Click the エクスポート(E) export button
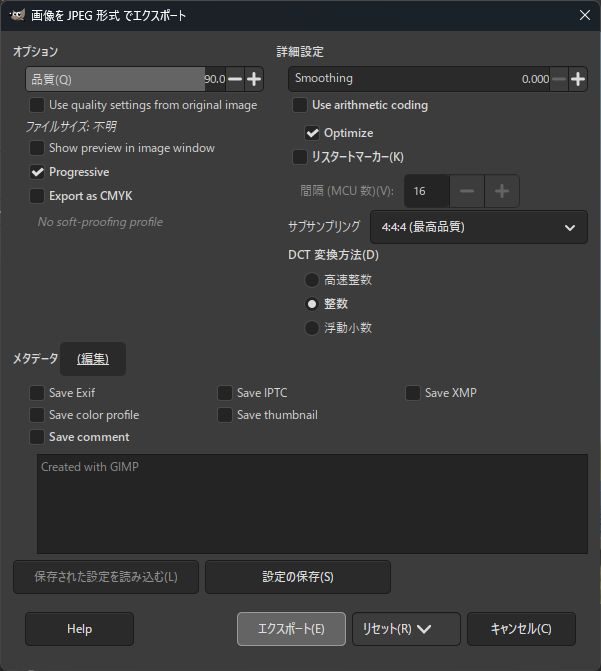The image size is (601, 671). click(291, 629)
